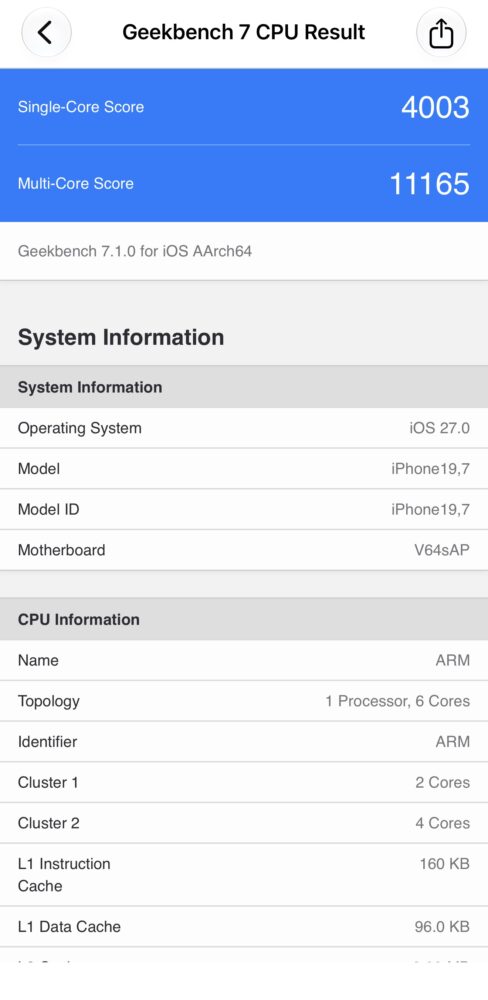
Task: Select the Model ID row
Action: [x=244, y=510]
